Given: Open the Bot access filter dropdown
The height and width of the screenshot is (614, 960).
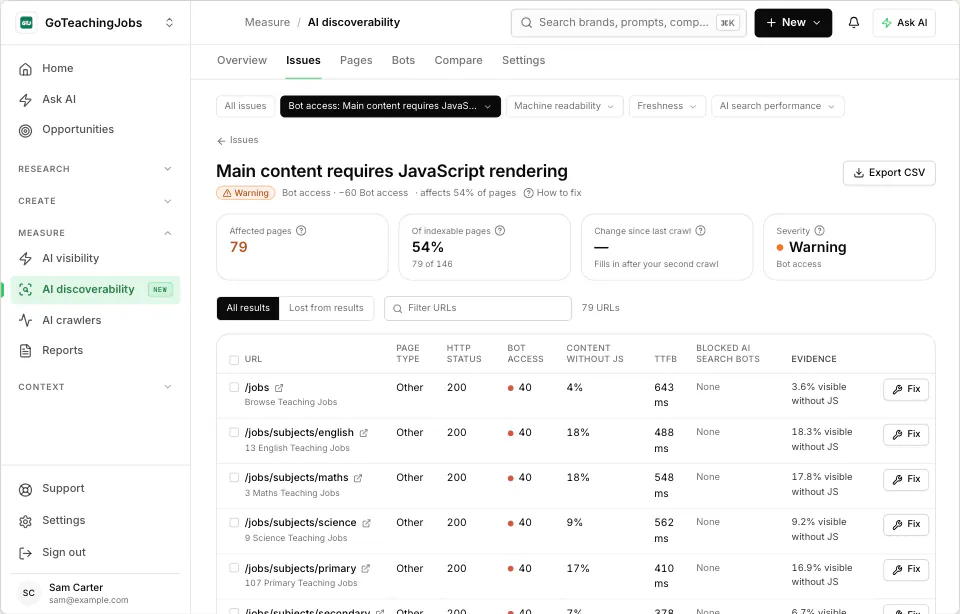Looking at the screenshot, I should (x=390, y=106).
